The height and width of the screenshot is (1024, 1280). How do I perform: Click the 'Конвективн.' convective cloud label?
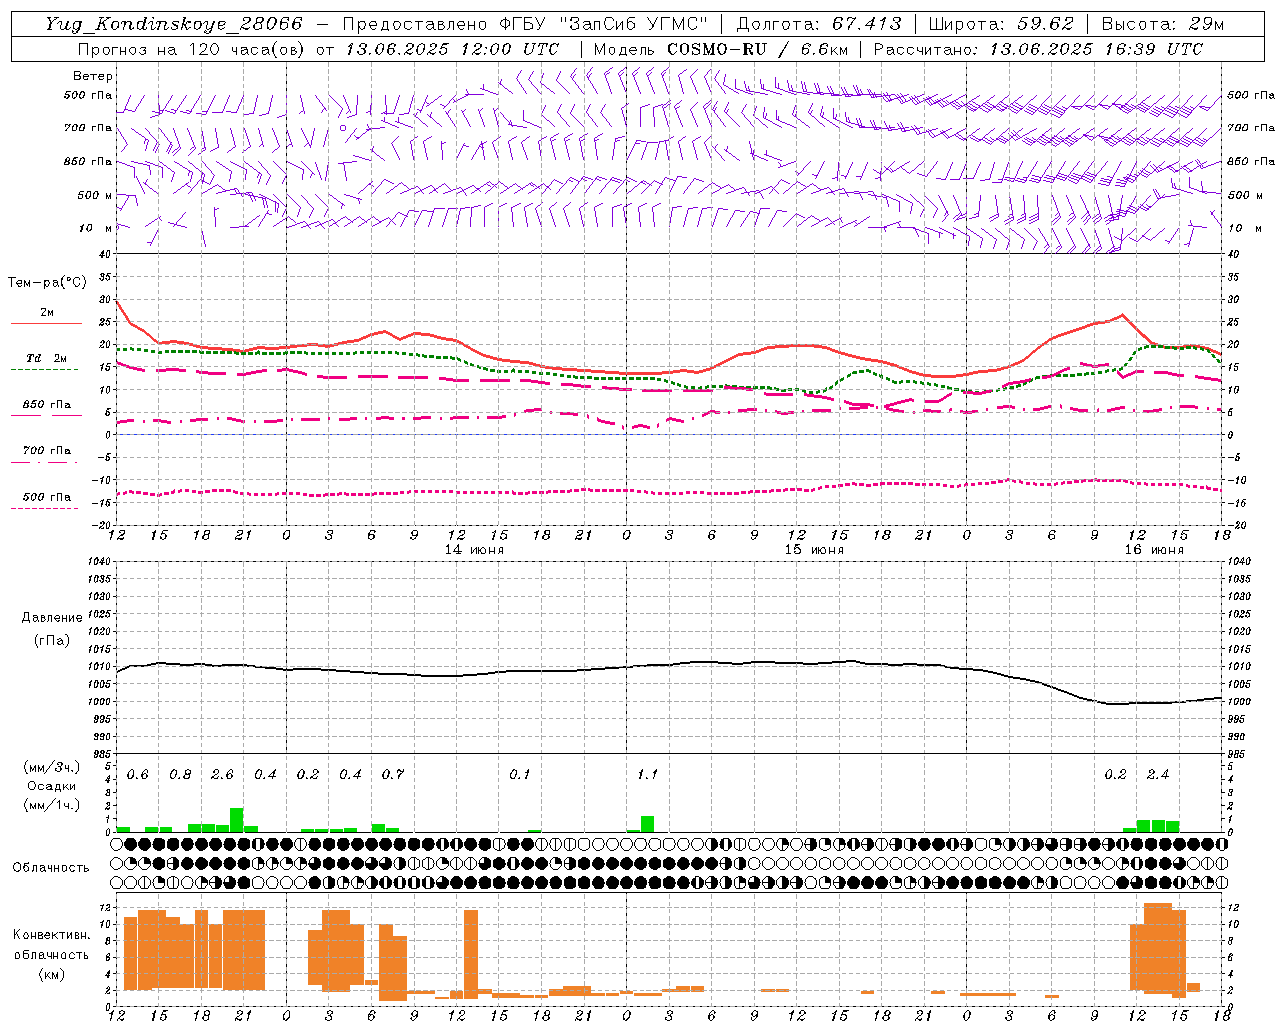tap(52, 935)
